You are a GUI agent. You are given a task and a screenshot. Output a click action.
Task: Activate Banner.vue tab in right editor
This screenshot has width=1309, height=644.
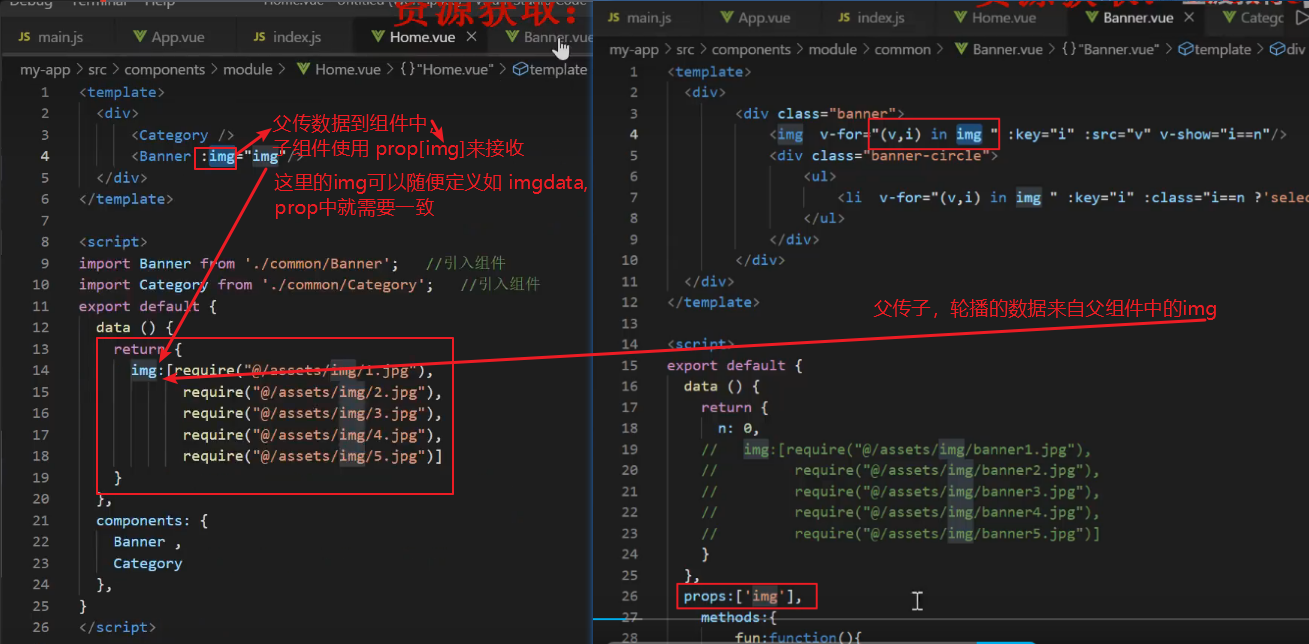1127,18
